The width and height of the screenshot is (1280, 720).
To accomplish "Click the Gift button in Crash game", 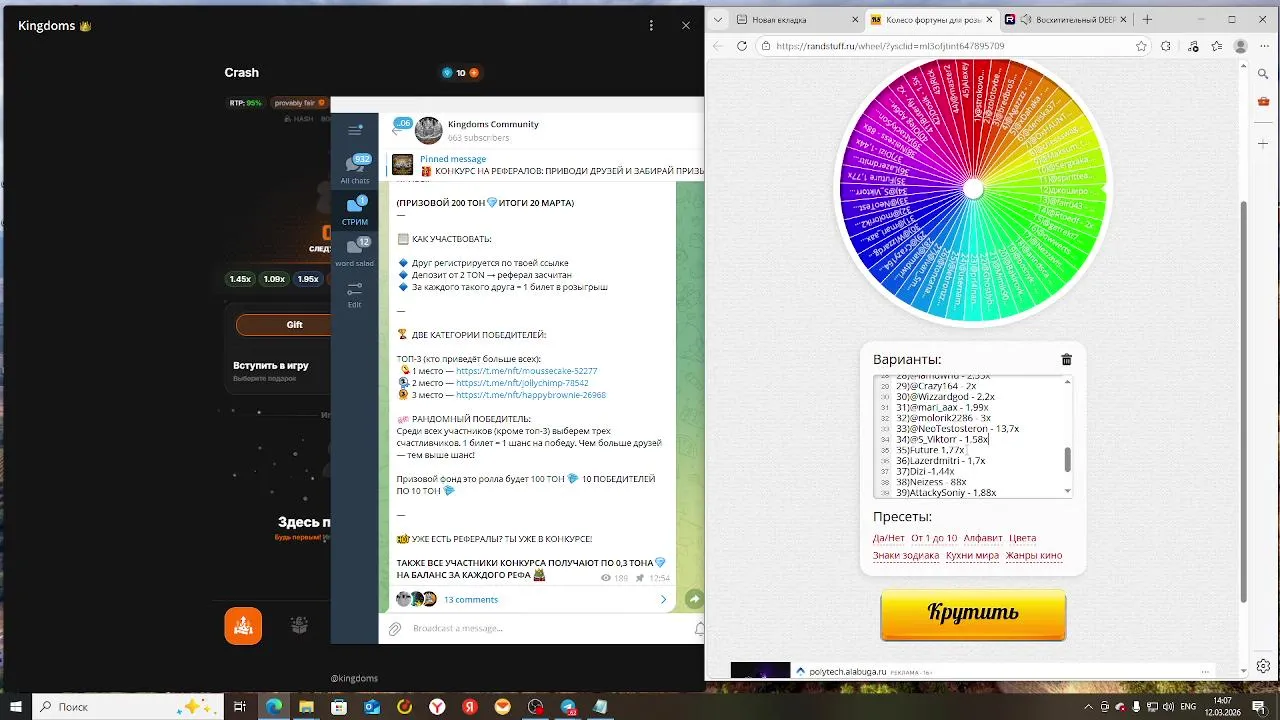I will tap(284, 324).
